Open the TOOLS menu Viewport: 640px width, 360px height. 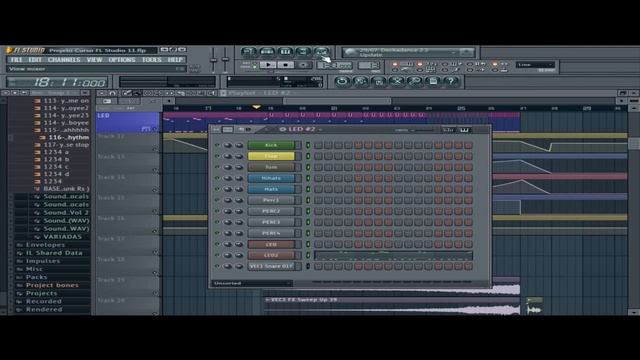151,60
